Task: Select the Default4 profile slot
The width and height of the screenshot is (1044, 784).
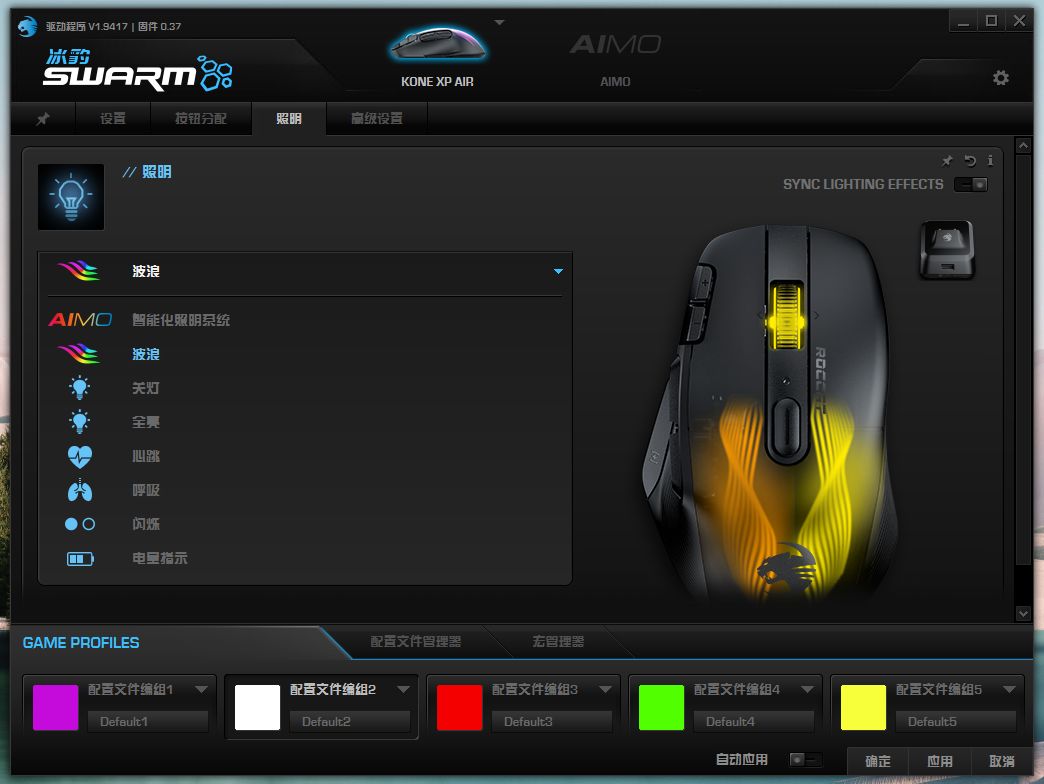Action: 754,721
